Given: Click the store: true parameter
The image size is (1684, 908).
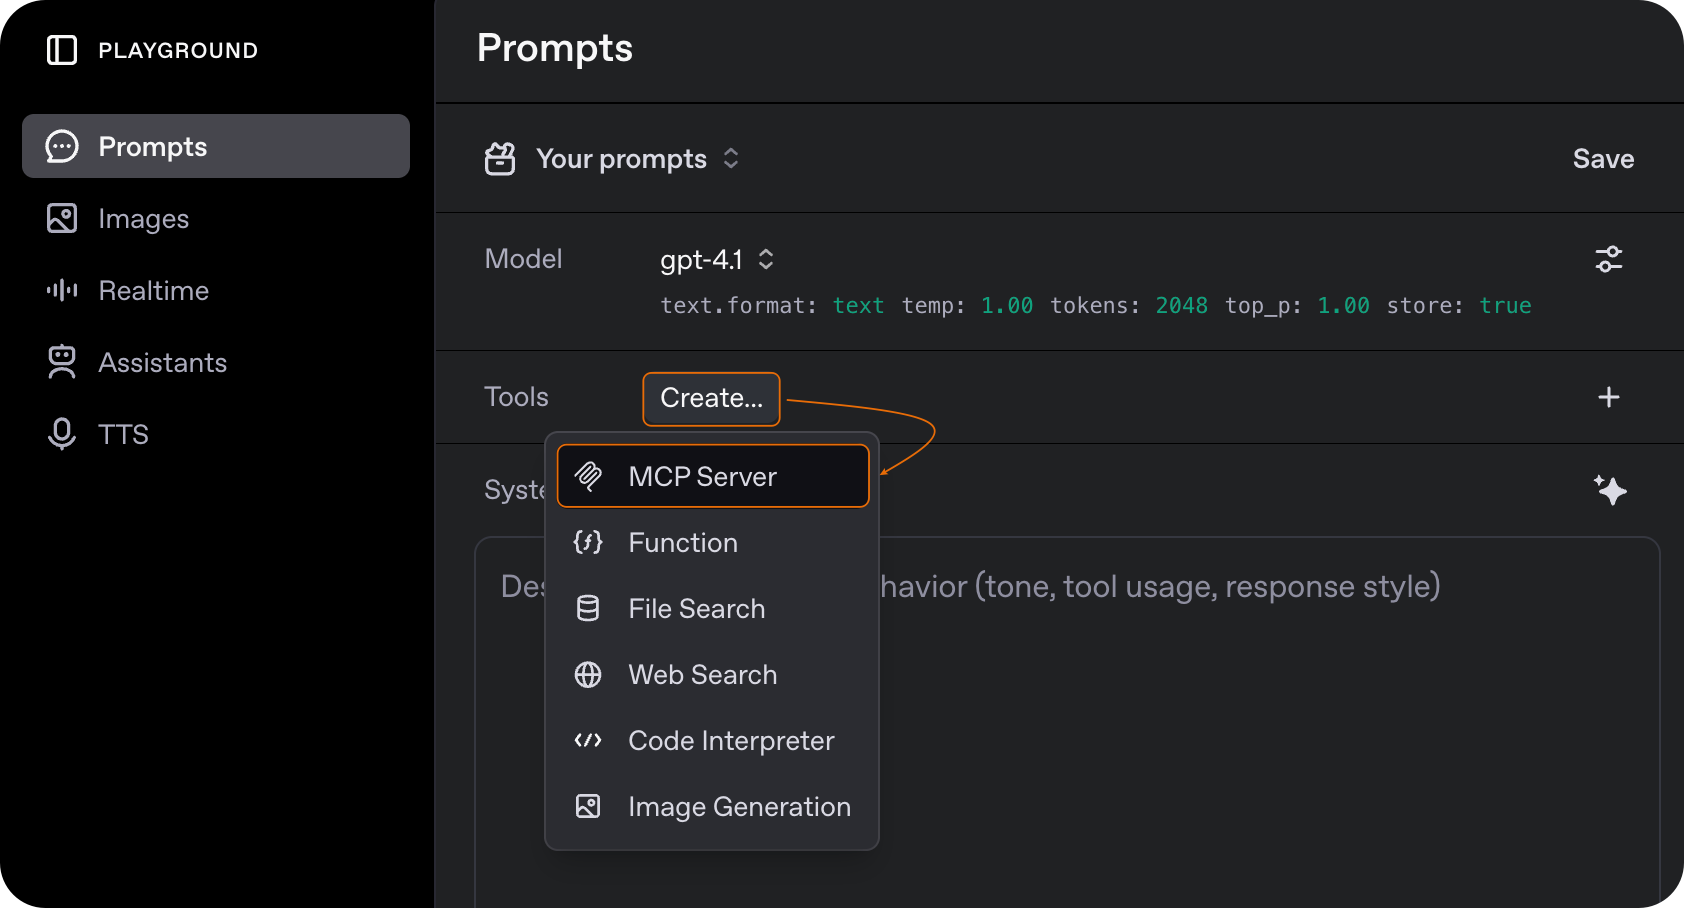Looking at the screenshot, I should point(1459,306).
